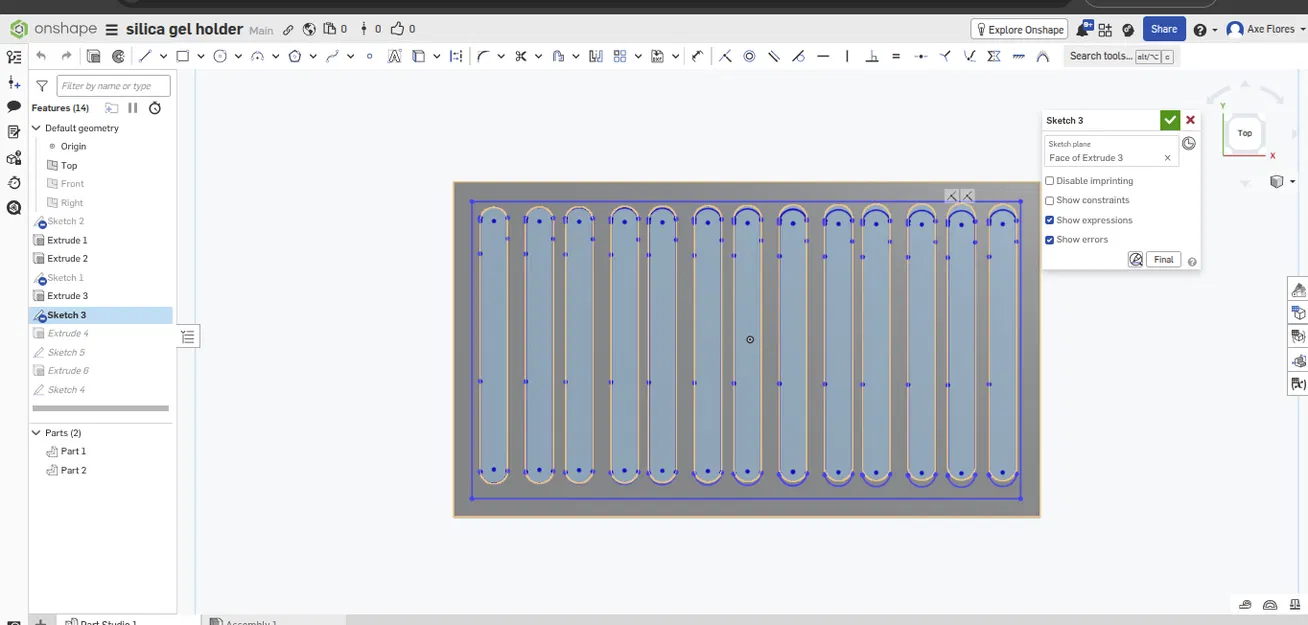This screenshot has width=1308, height=625.
Task: Uncheck Show errors checkbox
Action: 1050,240
